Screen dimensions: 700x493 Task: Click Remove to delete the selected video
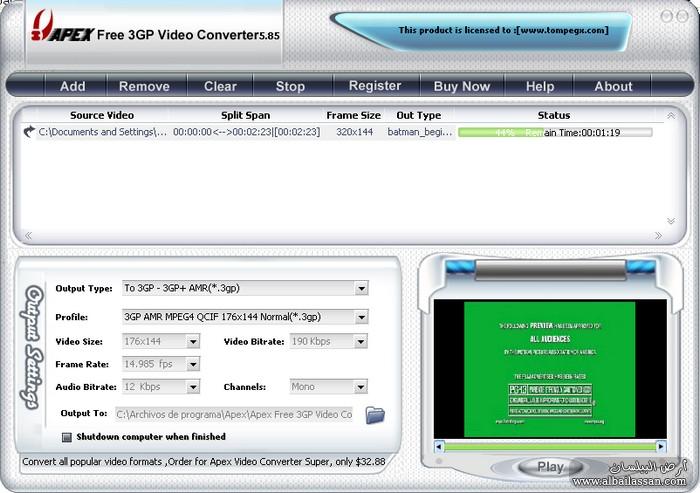[x=144, y=86]
